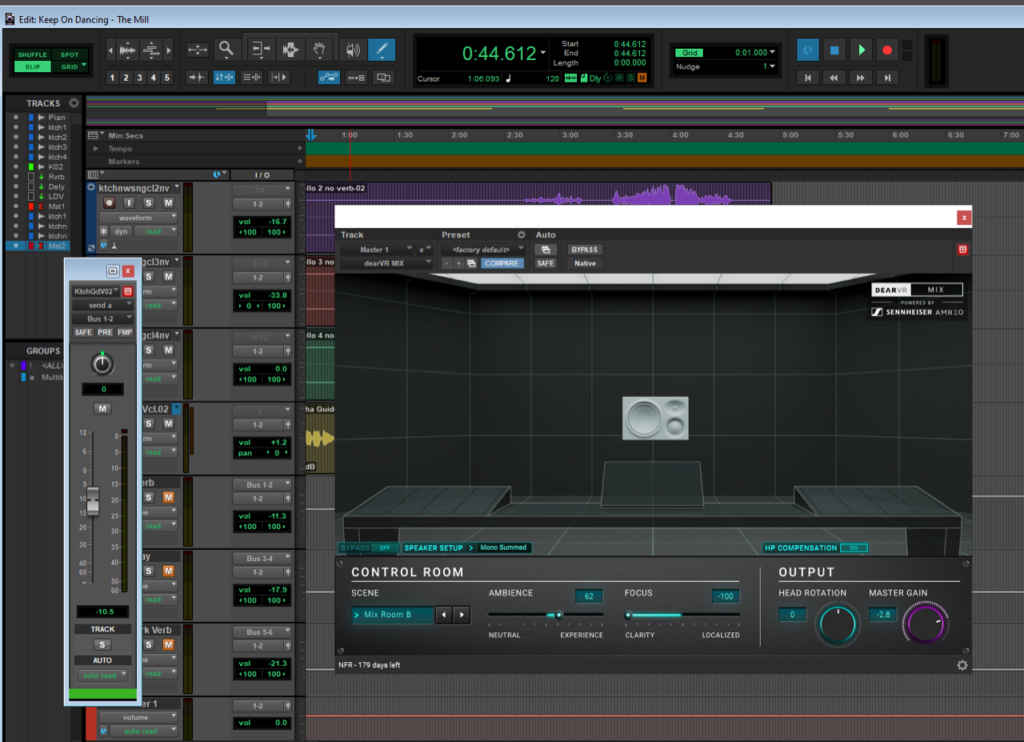
Task: Open Tracks list dropdown menu
Action: 74,103
